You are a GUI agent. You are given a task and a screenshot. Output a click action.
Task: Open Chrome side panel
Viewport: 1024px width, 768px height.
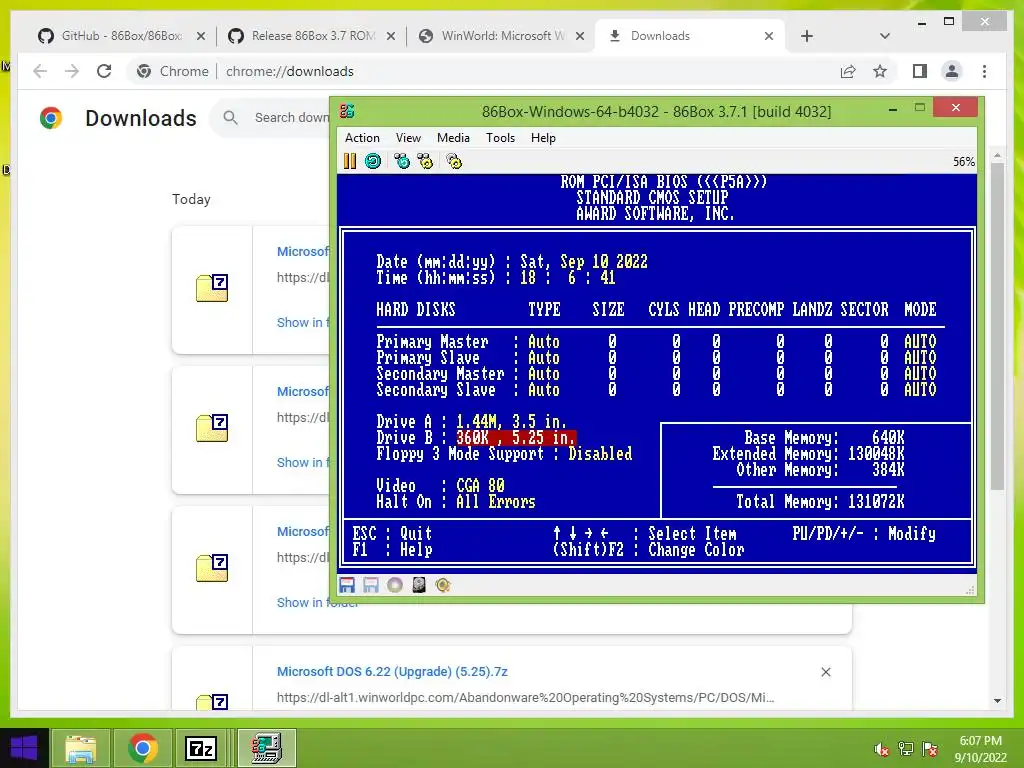[x=920, y=71]
